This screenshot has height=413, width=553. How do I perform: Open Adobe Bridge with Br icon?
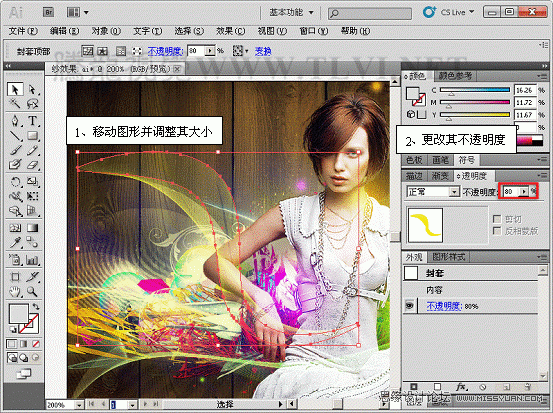coord(48,12)
